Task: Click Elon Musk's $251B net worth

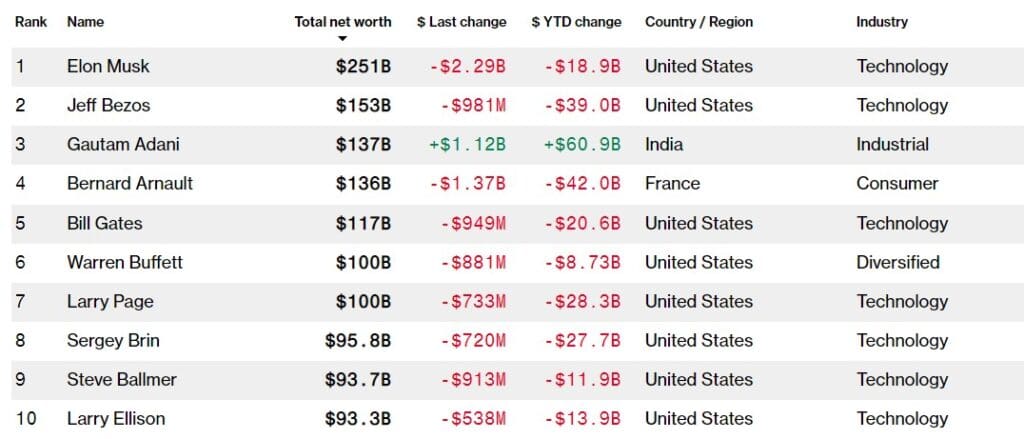Action: [x=363, y=66]
